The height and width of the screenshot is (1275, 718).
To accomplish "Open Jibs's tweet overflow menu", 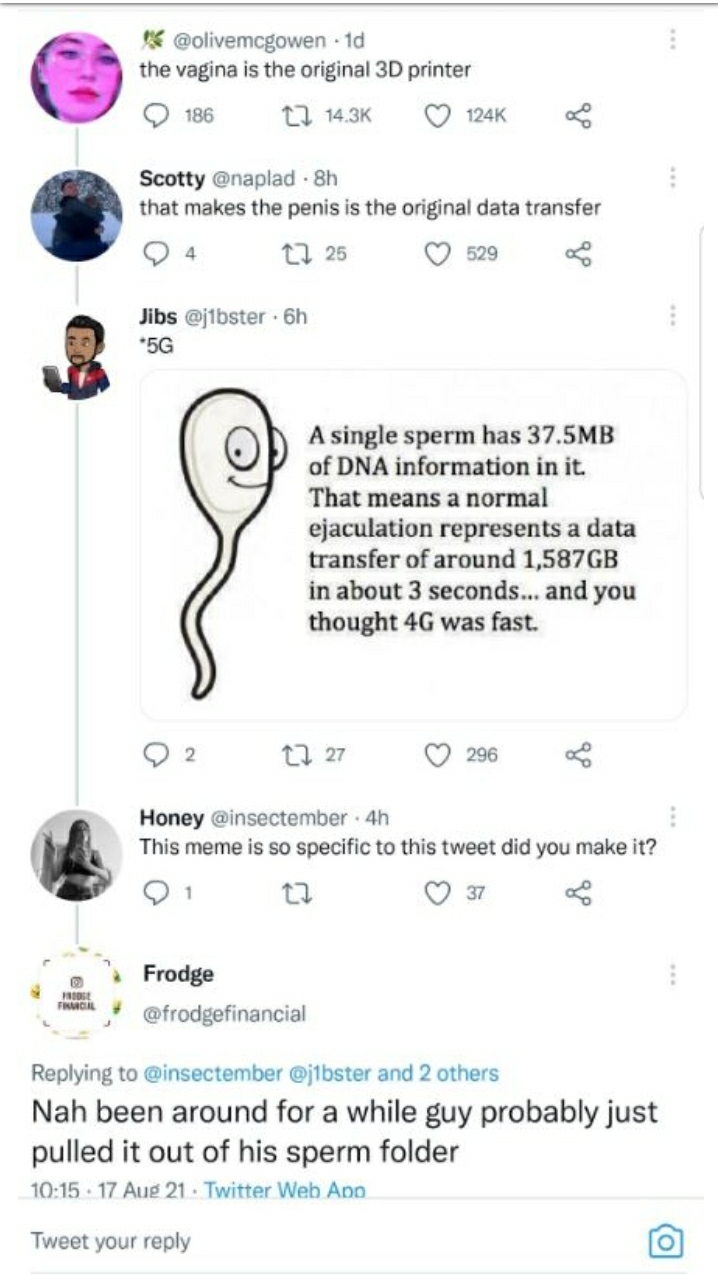I will (673, 316).
